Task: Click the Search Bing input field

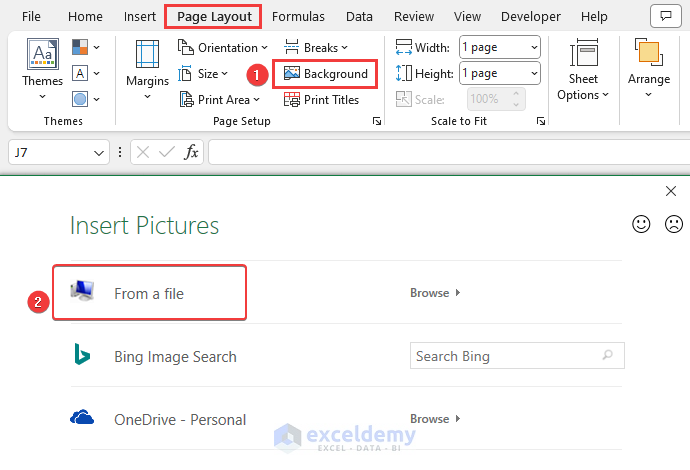Action: click(x=506, y=356)
